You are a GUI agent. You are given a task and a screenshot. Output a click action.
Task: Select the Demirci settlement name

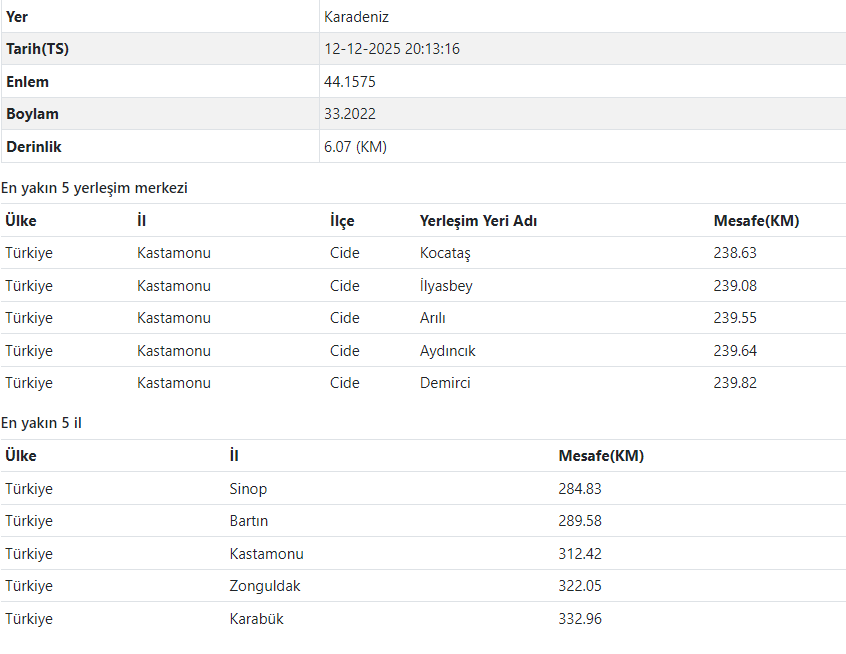pos(445,383)
